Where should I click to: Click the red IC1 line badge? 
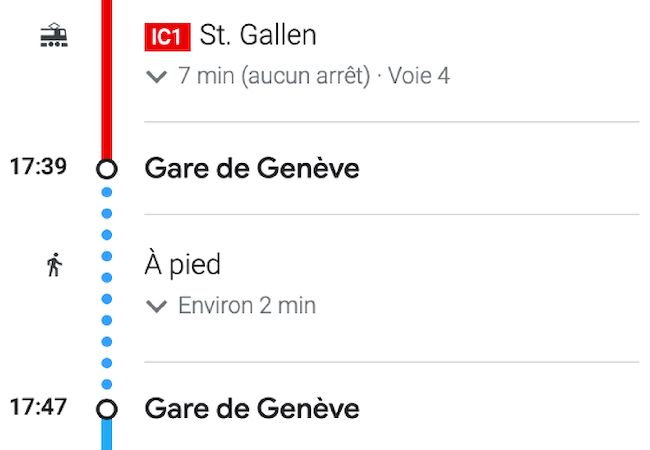click(x=167, y=37)
